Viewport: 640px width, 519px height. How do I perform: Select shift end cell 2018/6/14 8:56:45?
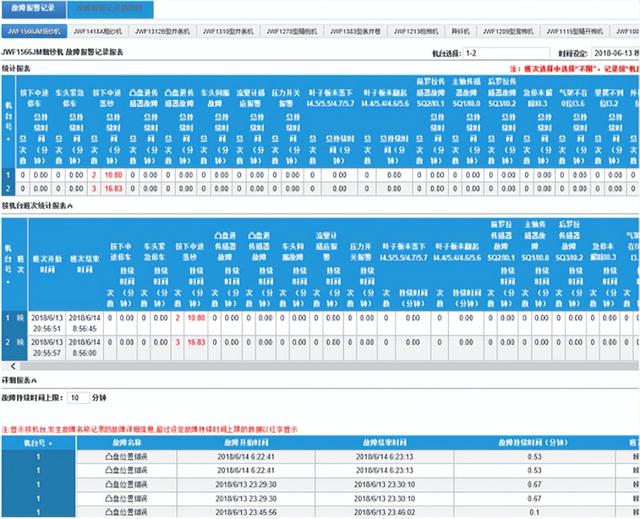pos(84,323)
